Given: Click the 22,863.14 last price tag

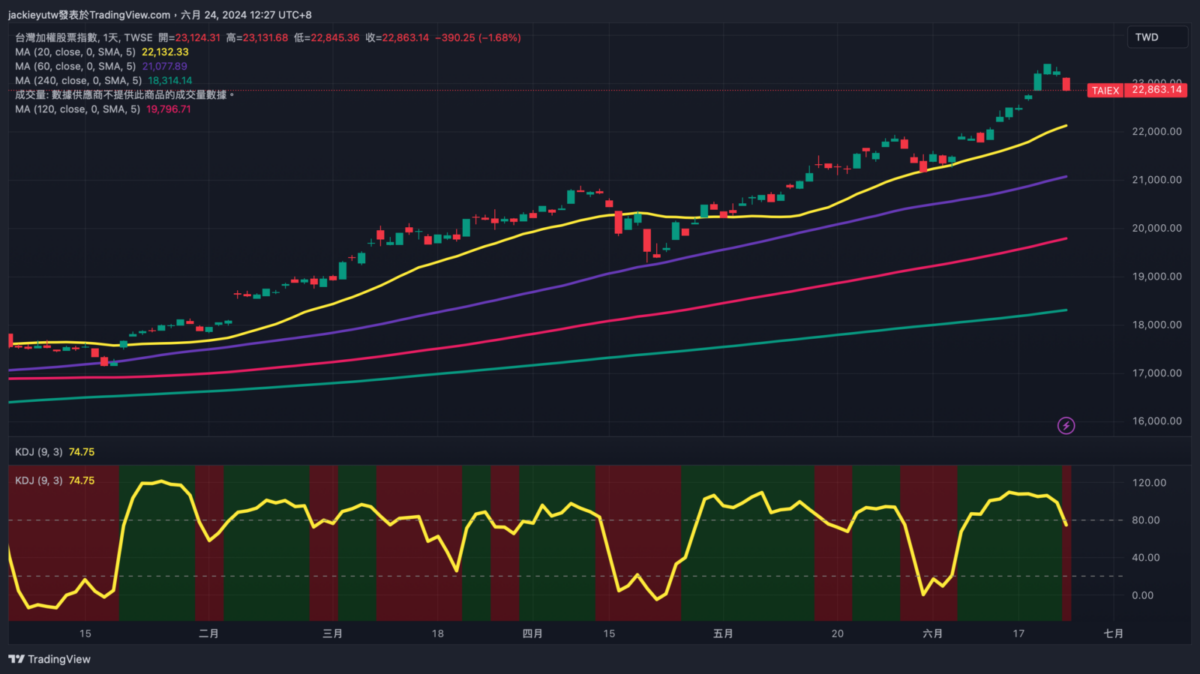Looking at the screenshot, I should tap(1157, 90).
